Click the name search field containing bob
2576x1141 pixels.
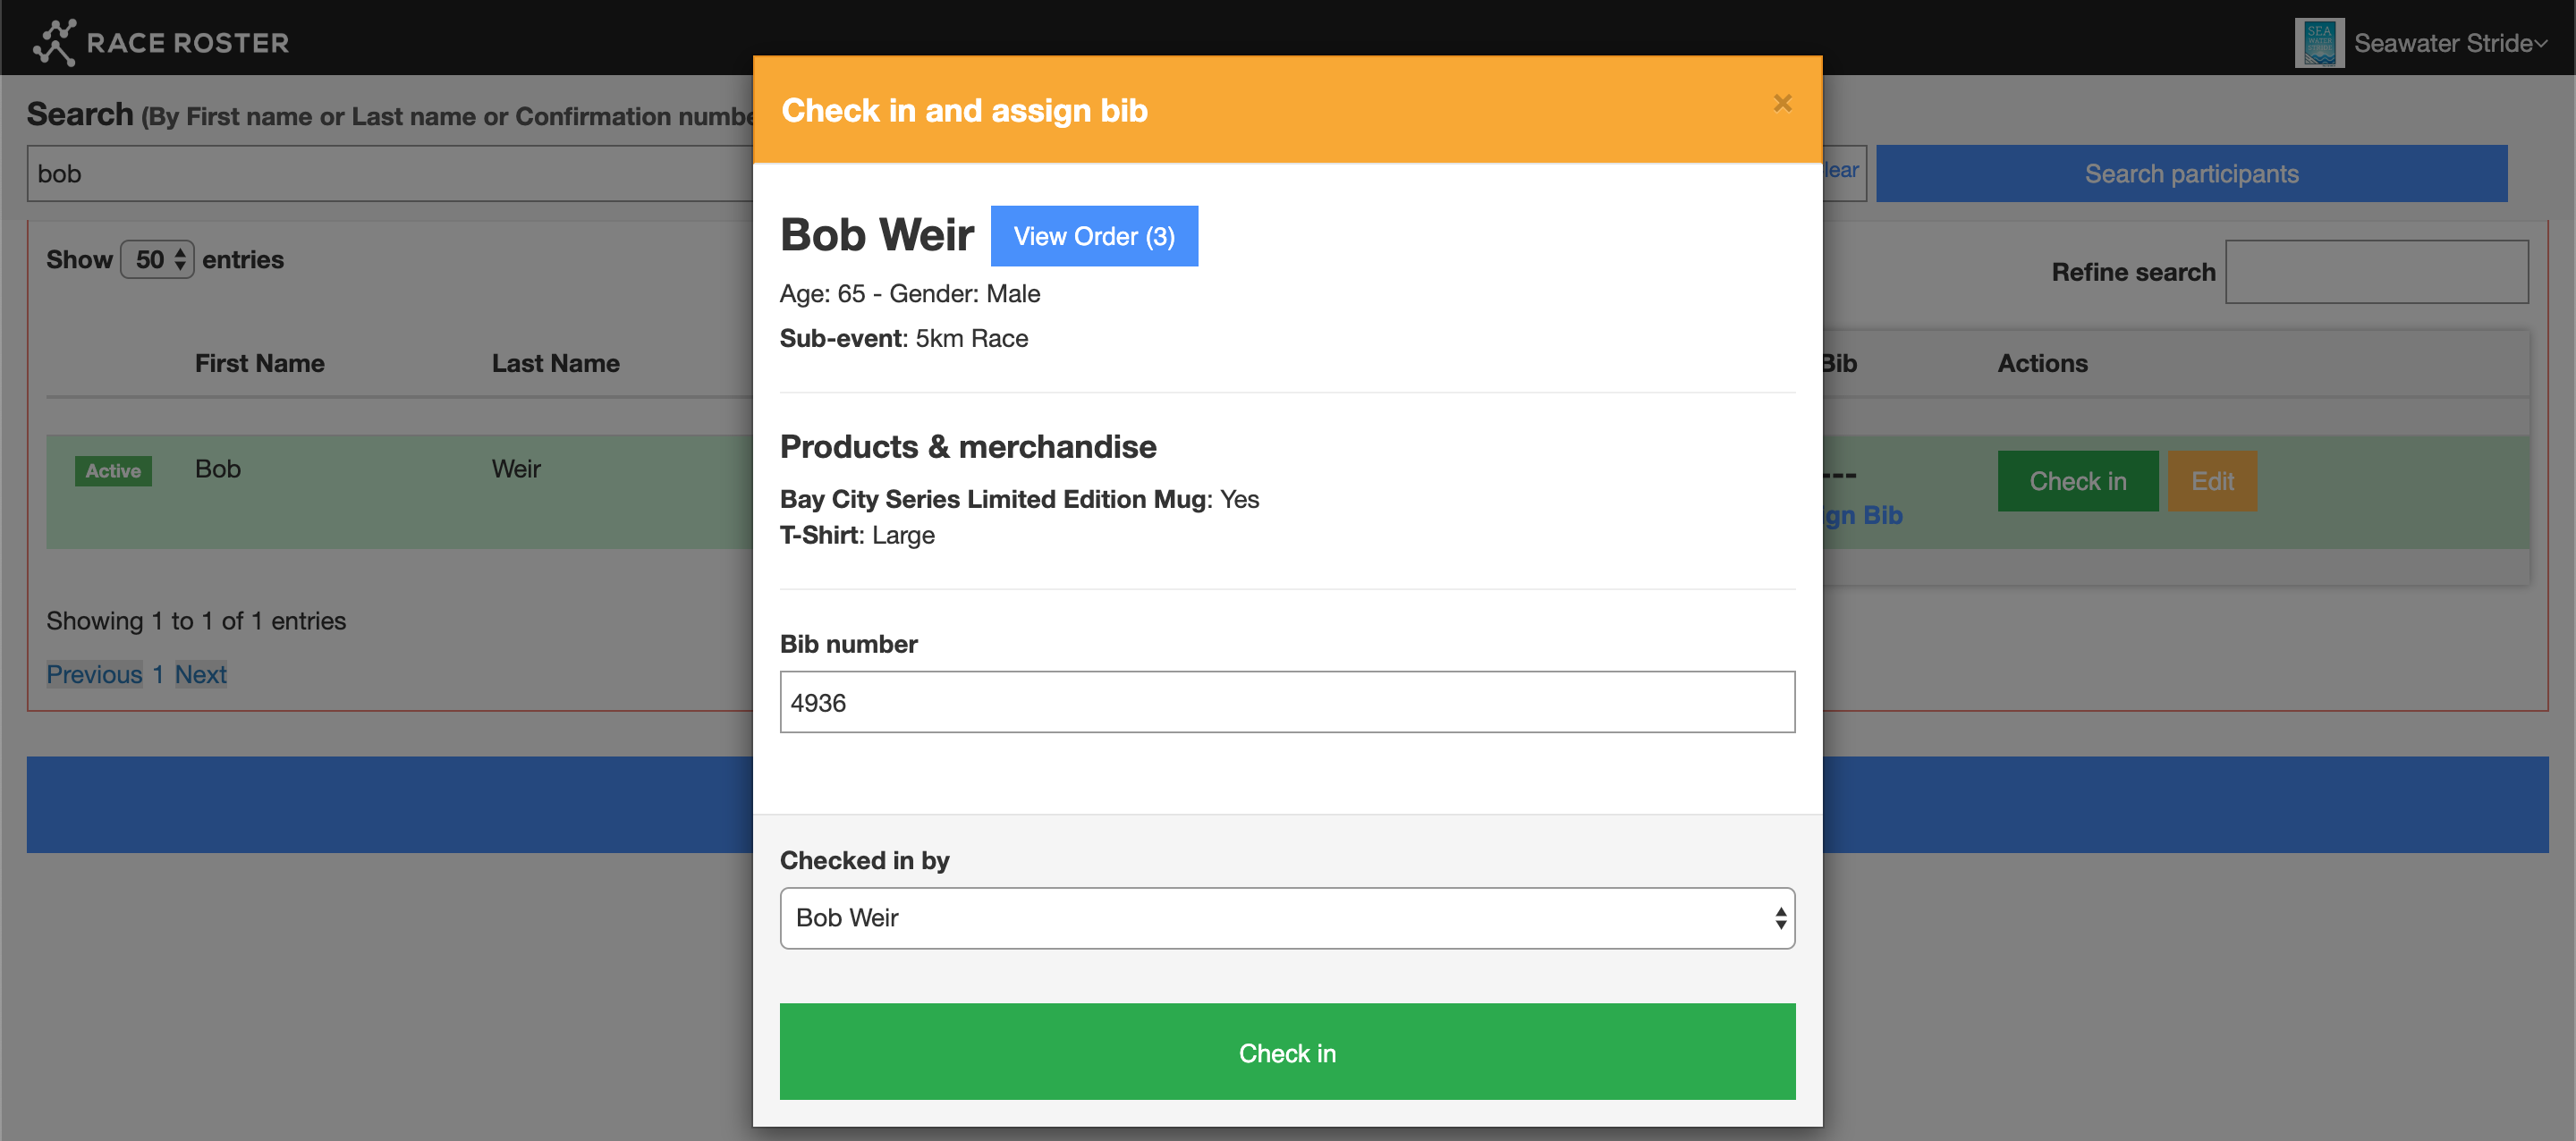point(390,174)
